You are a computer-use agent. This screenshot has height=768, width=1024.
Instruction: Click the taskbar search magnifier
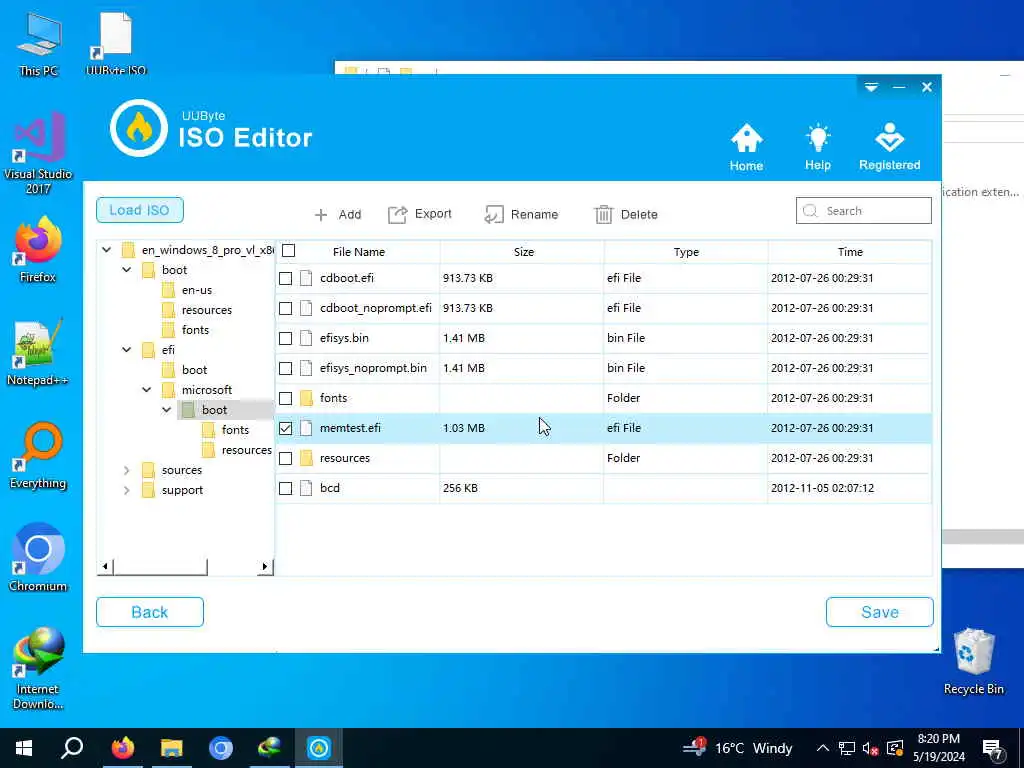pos(72,748)
